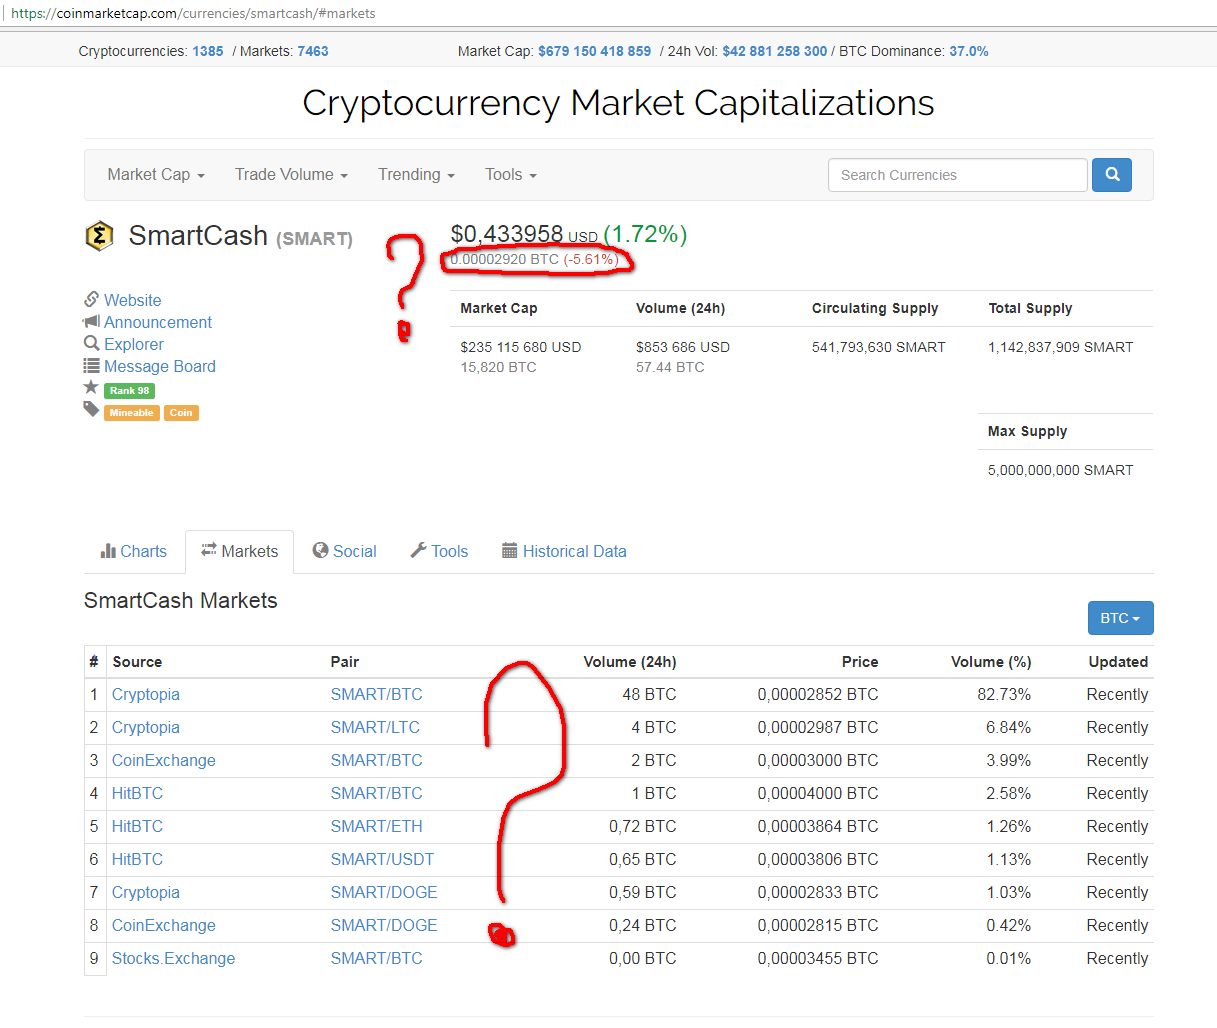
Task: Click the Volume (24h) table column header
Action: (630, 662)
